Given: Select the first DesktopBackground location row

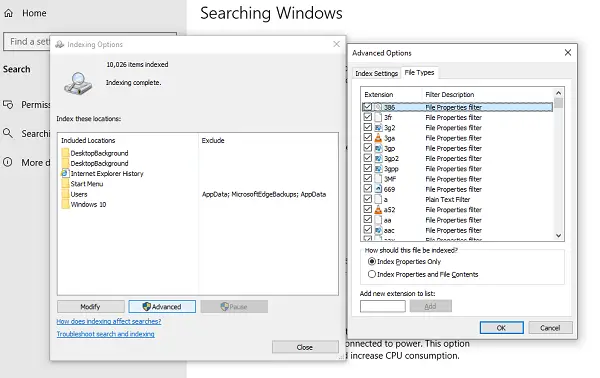Looking at the screenshot, I should tap(95, 153).
